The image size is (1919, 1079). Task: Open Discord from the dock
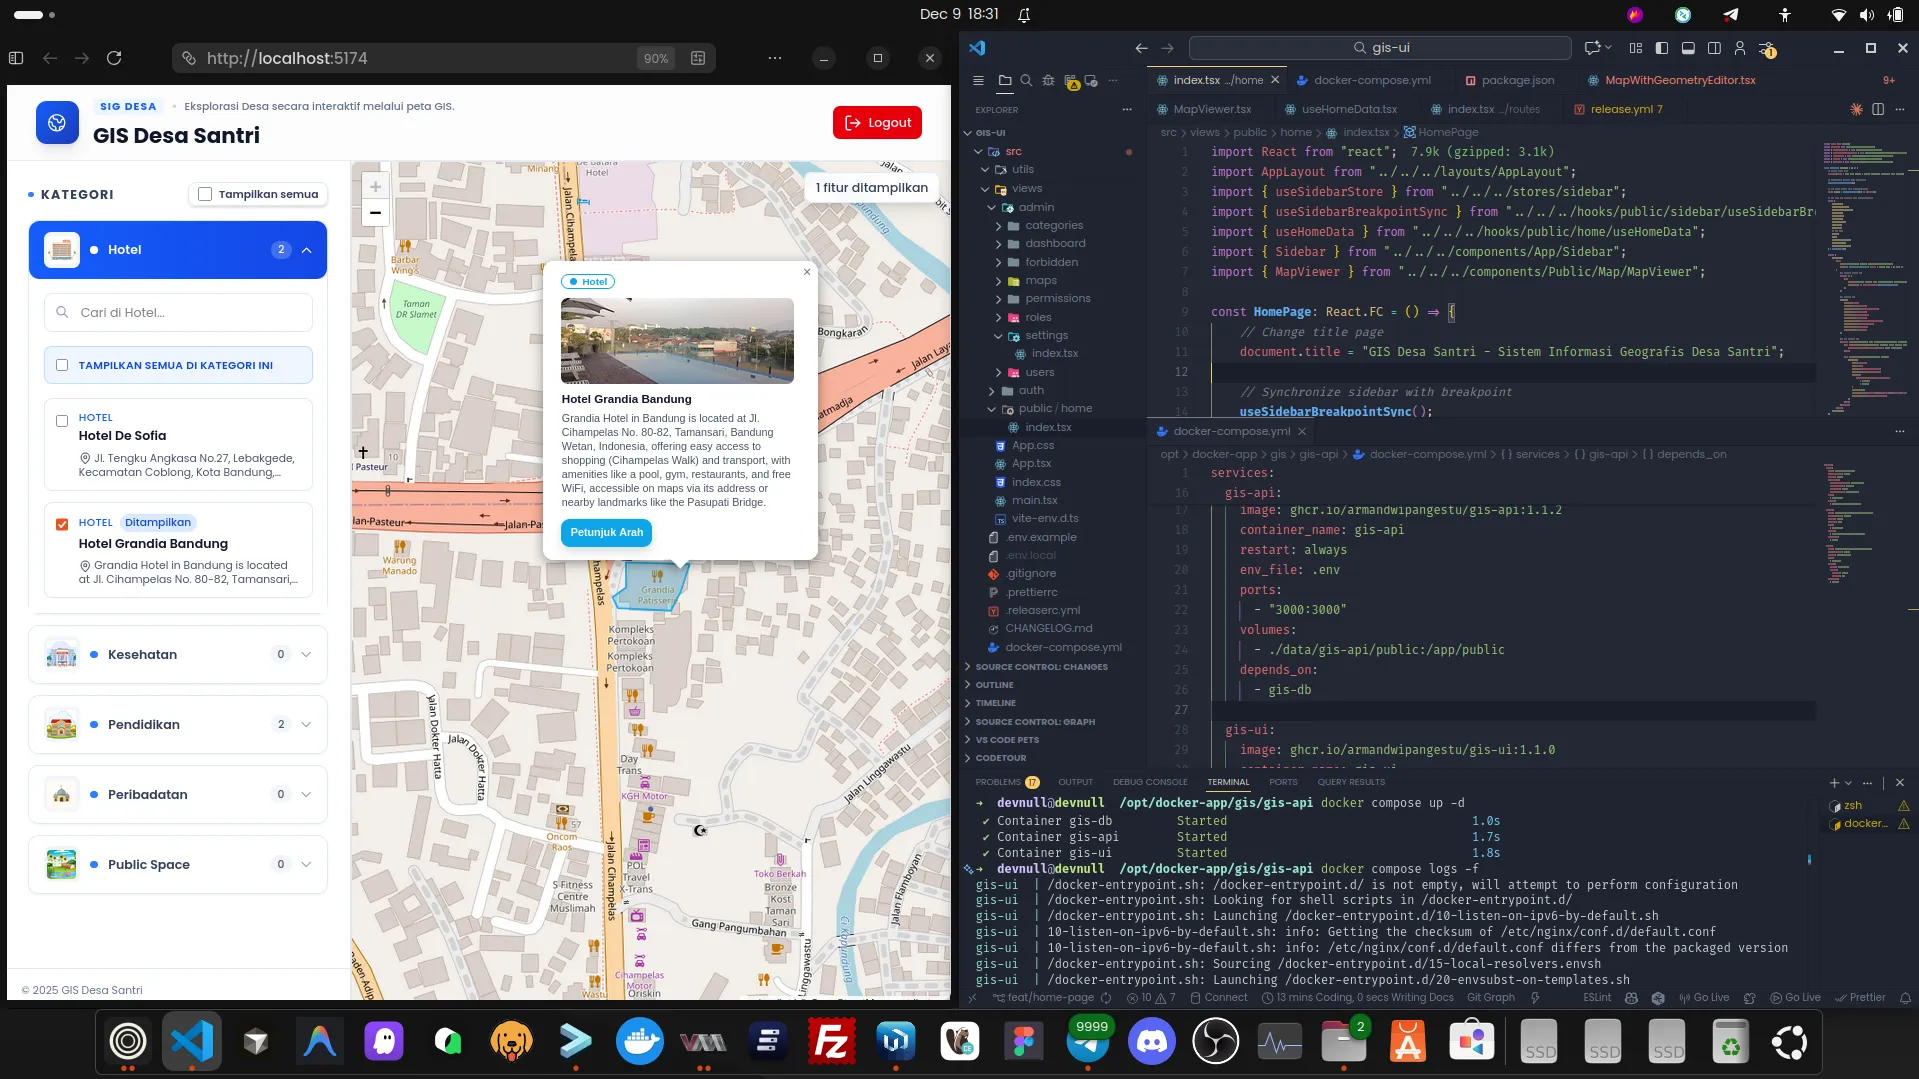(1152, 1042)
